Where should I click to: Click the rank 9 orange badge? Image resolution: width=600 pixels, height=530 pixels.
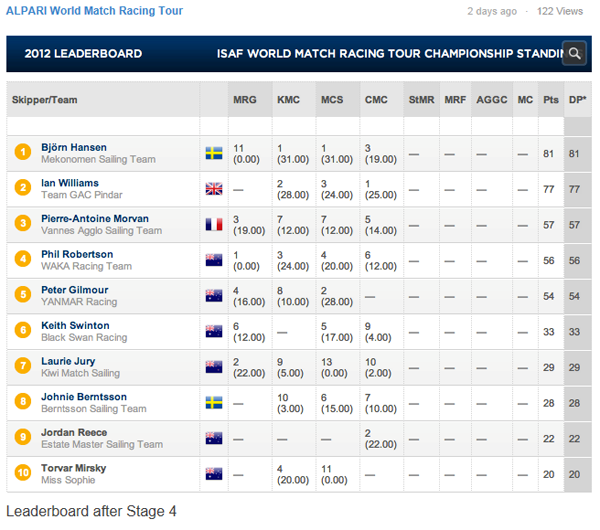(23, 437)
